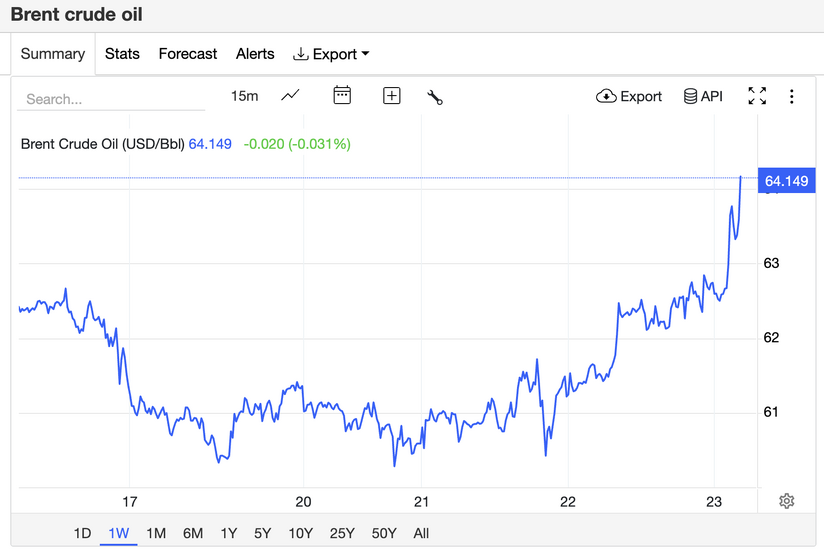This screenshot has height=549, width=825.
Task: Open the wrench chart tools icon
Action: click(x=434, y=96)
